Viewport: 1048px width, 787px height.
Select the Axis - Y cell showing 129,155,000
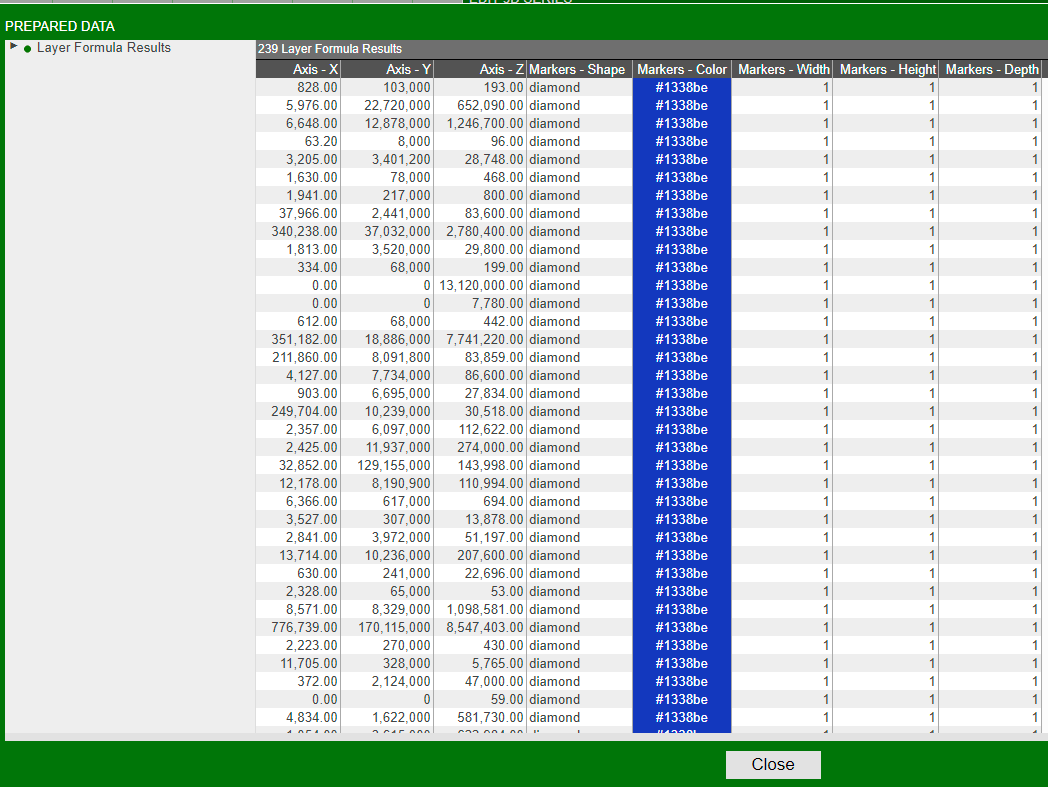tap(387, 466)
